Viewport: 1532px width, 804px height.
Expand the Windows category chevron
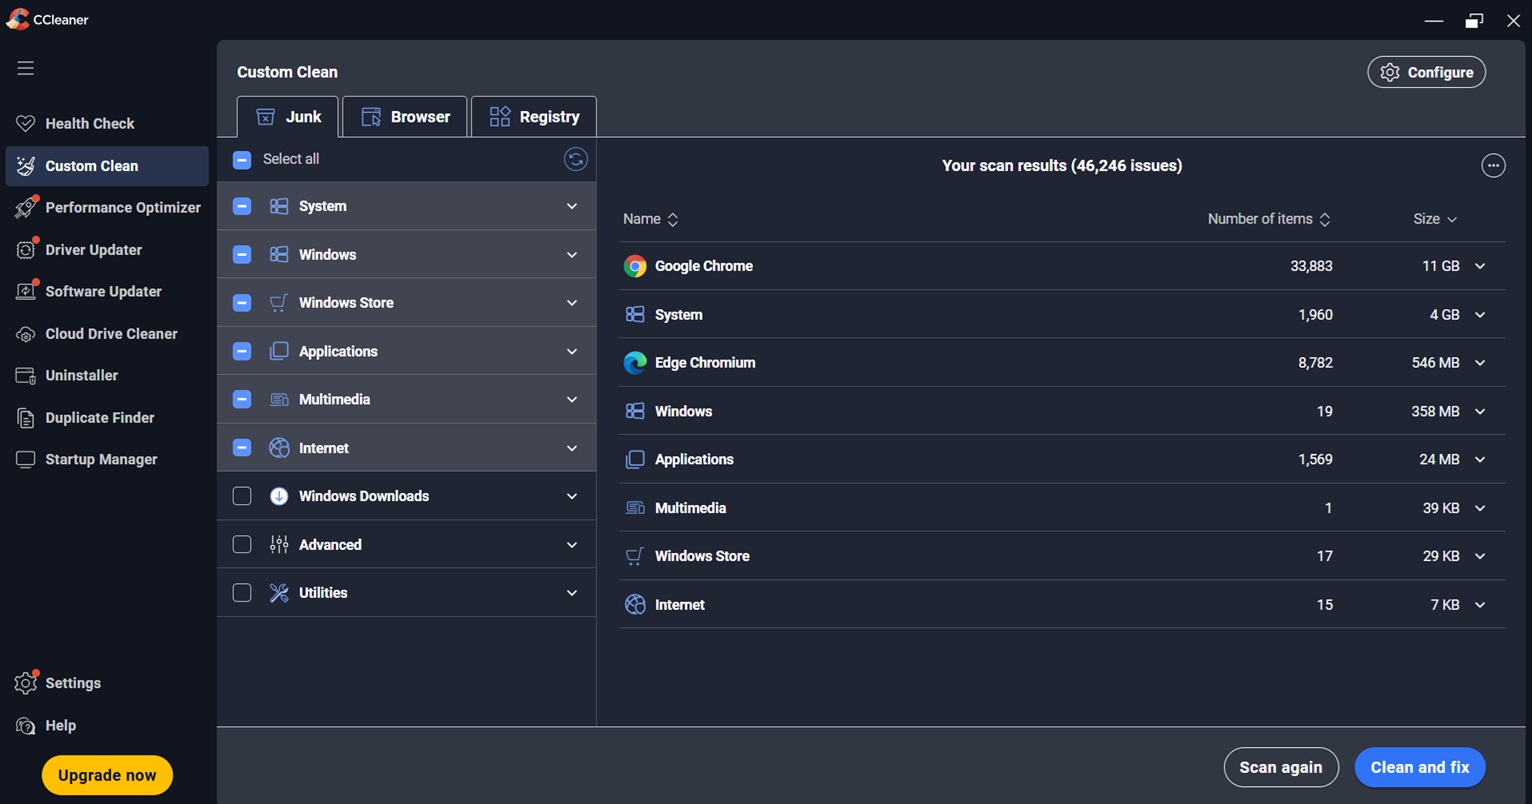(x=572, y=255)
